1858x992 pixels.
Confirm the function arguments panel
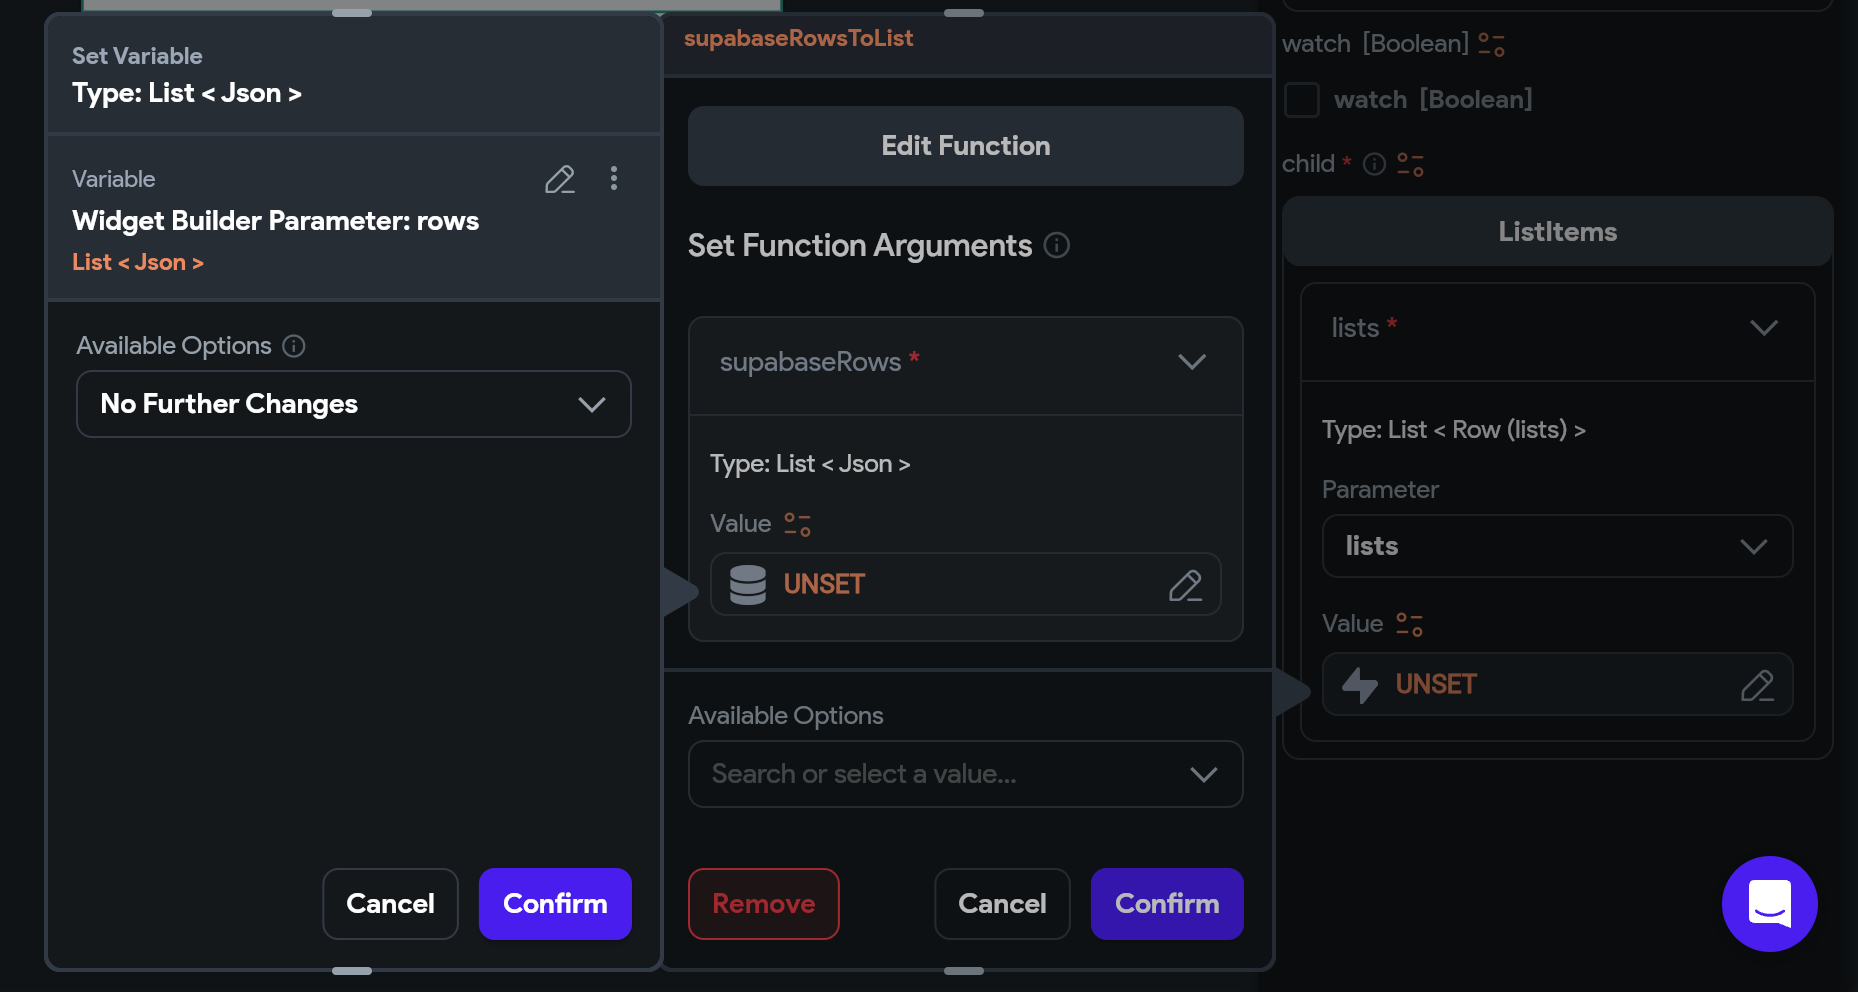1167,904
